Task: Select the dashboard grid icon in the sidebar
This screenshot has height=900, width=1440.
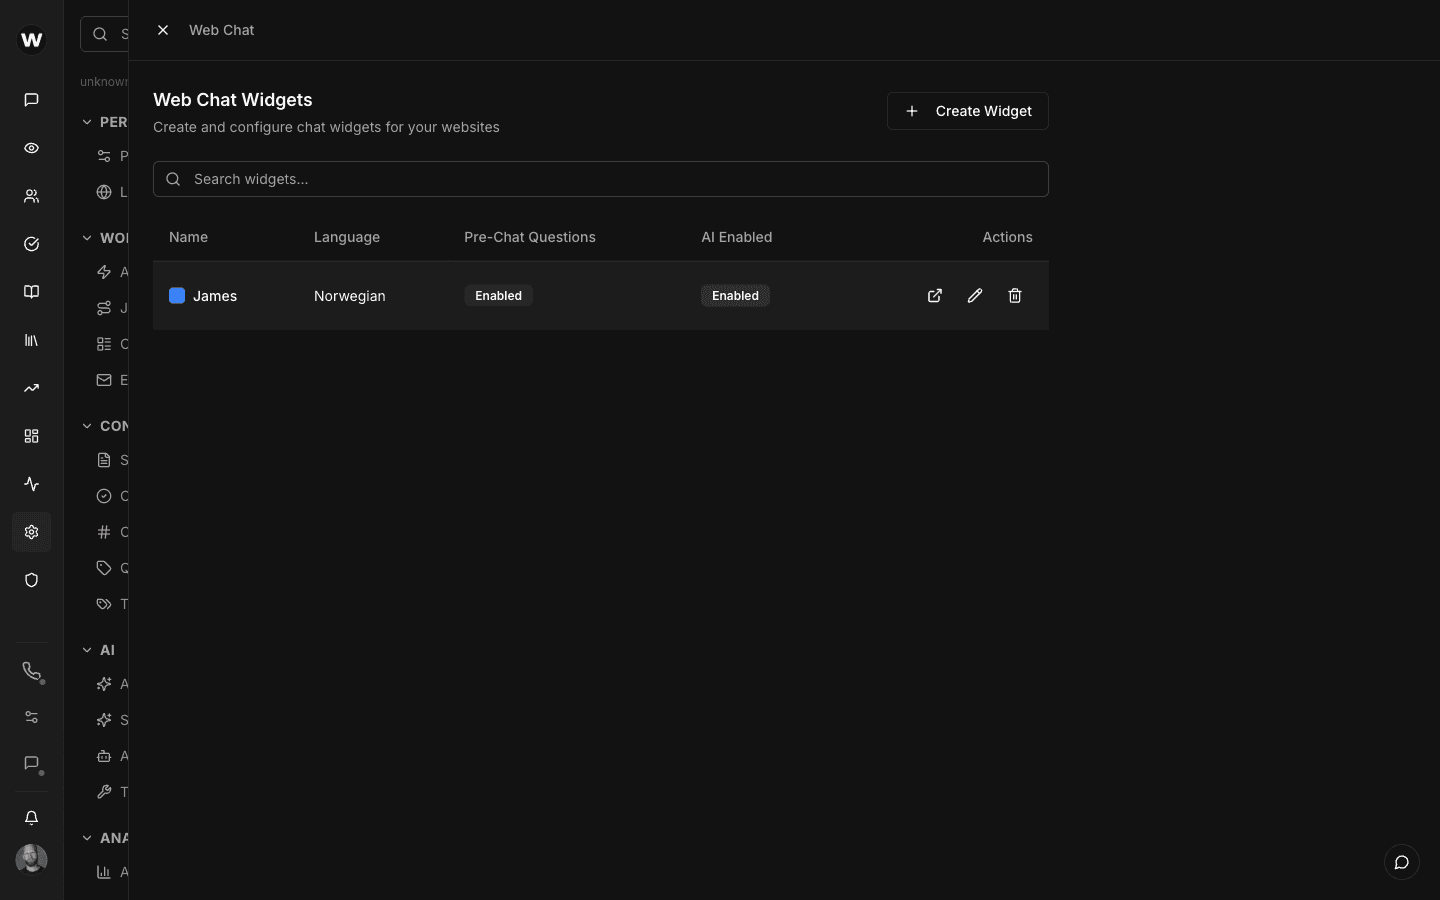Action: tap(31, 436)
